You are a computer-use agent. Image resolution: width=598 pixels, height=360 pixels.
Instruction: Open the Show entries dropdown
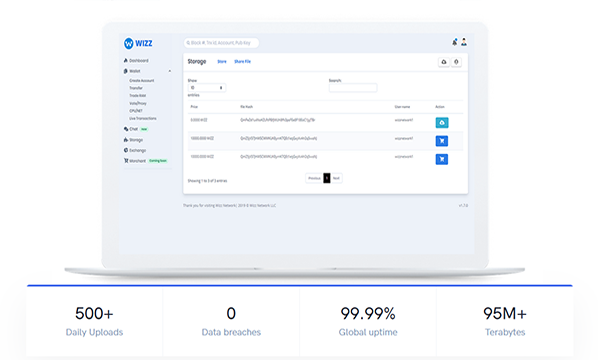[207, 88]
